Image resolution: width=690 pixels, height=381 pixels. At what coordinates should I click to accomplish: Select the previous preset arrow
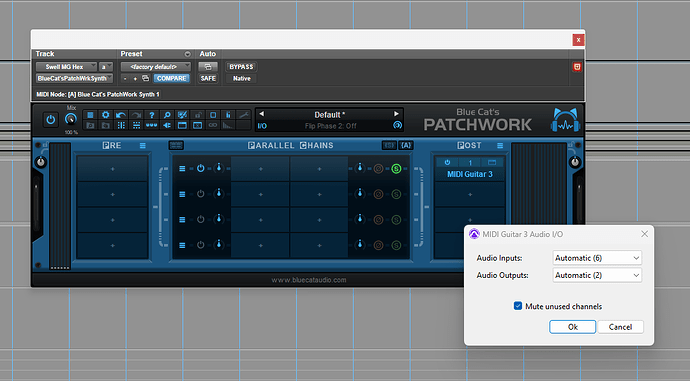[262, 114]
